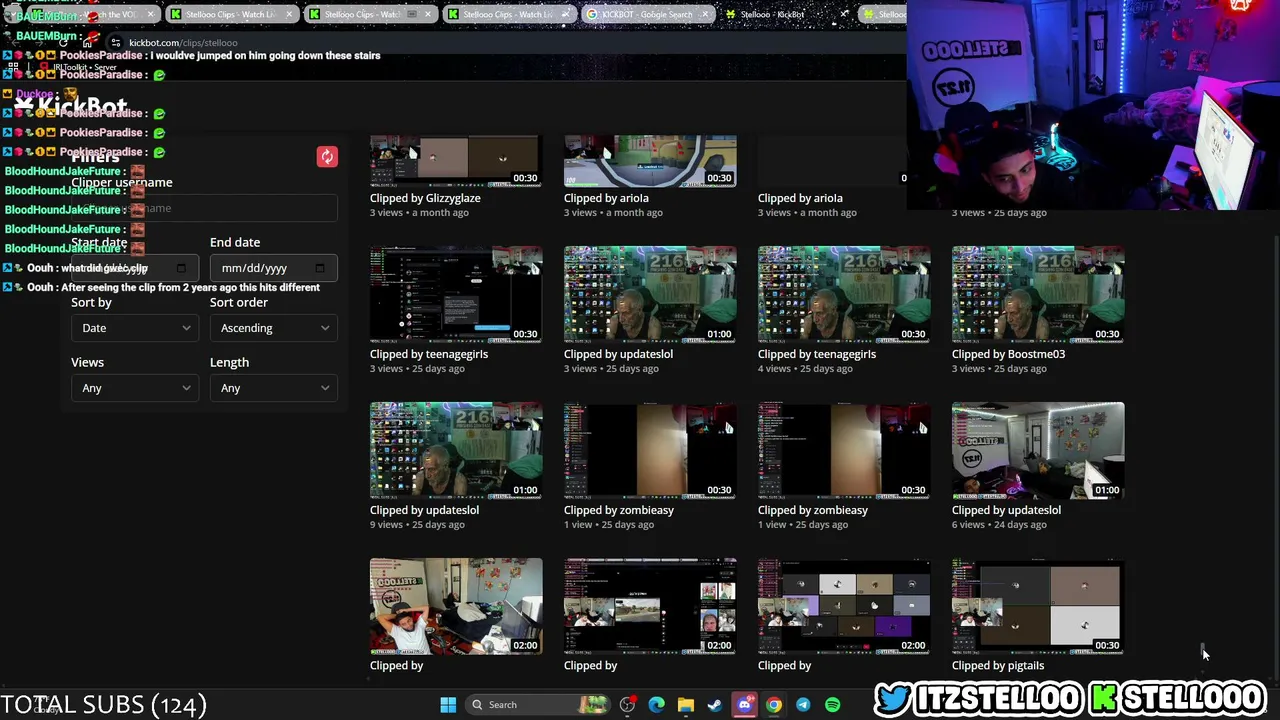1280x720 pixels.
Task: Click the 'Clipped by Boostme03' title
Action: pyautogui.click(x=1008, y=354)
